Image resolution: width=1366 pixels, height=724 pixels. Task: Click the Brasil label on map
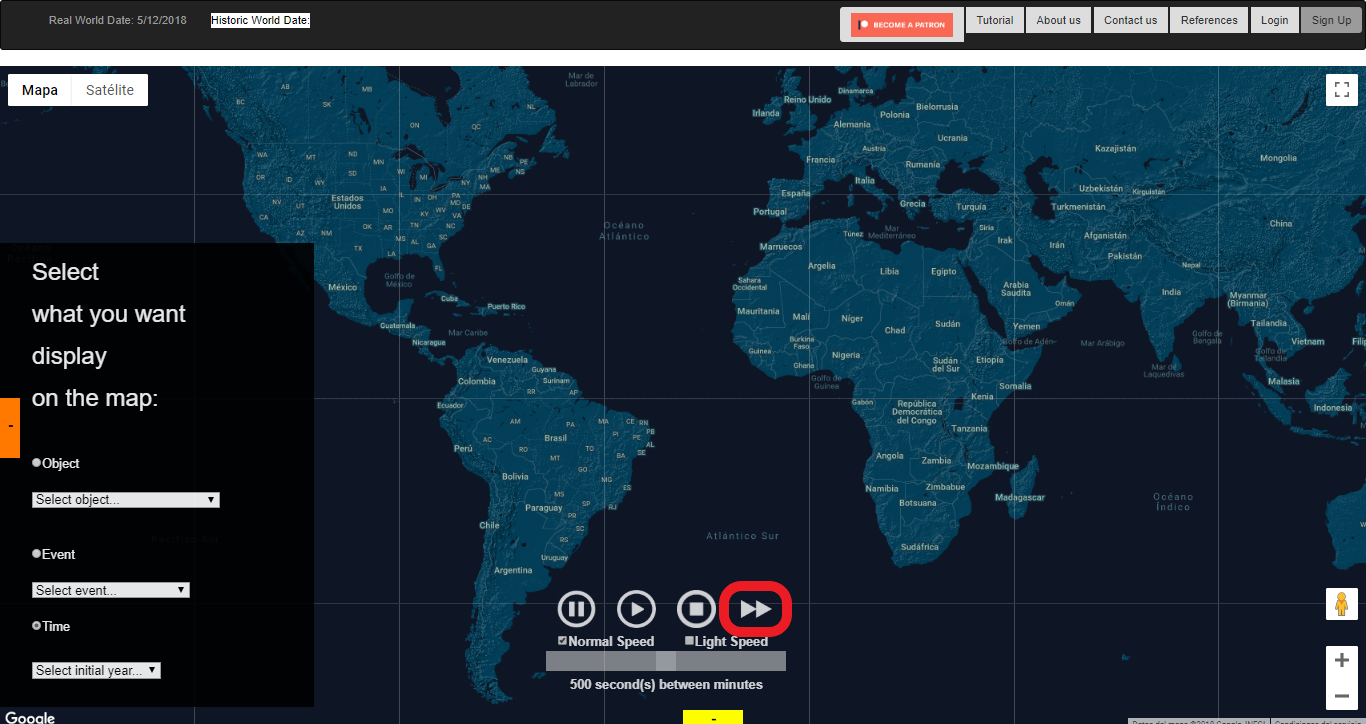click(x=555, y=438)
